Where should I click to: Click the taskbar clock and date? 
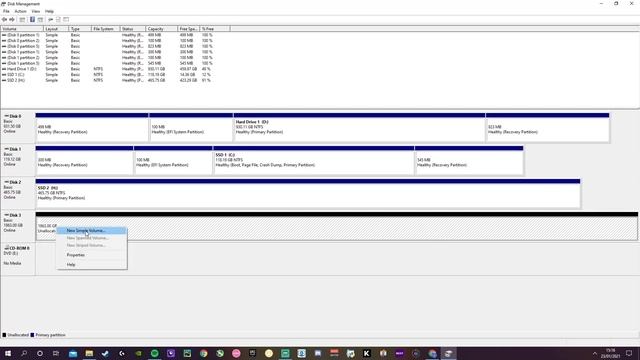pyautogui.click(x=611, y=353)
